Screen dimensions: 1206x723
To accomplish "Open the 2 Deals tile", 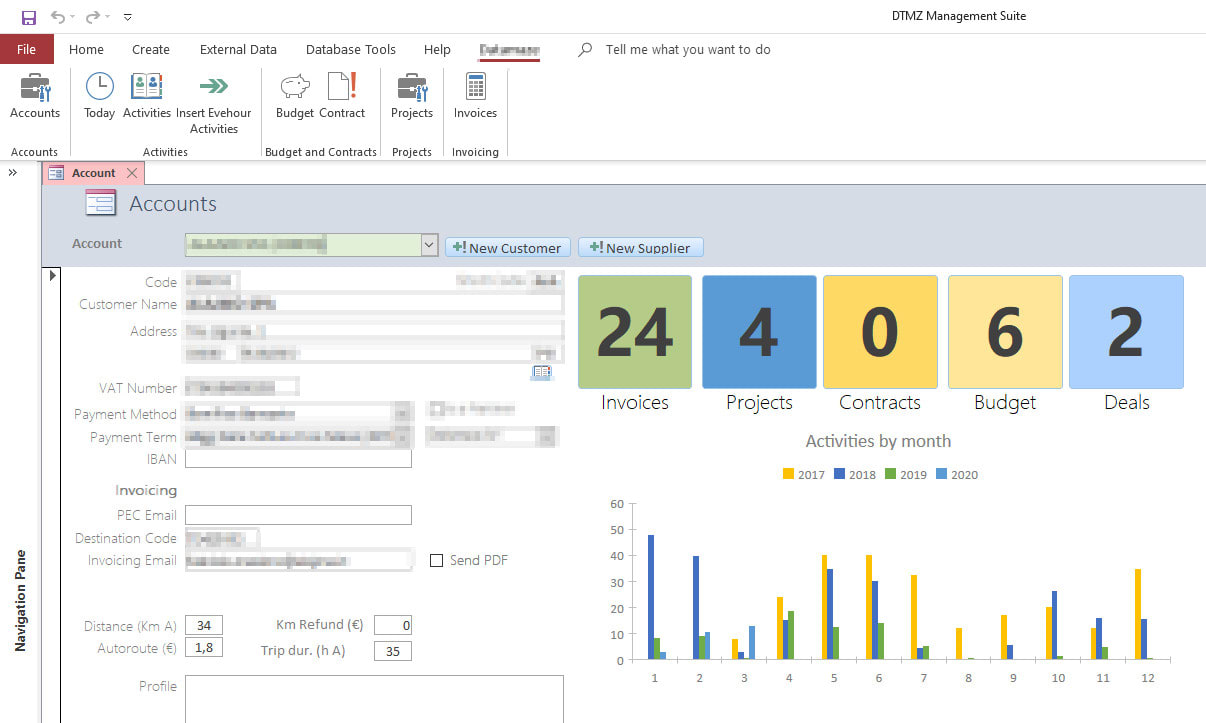I will pos(1126,332).
